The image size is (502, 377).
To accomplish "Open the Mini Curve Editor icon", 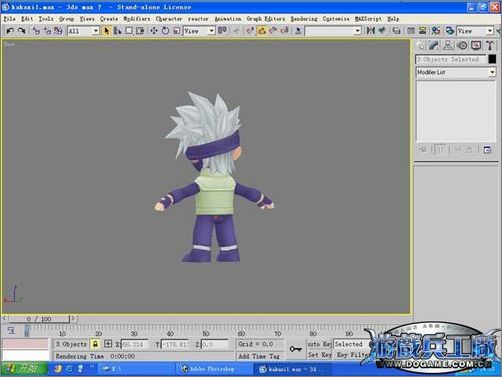I will (x=11, y=330).
